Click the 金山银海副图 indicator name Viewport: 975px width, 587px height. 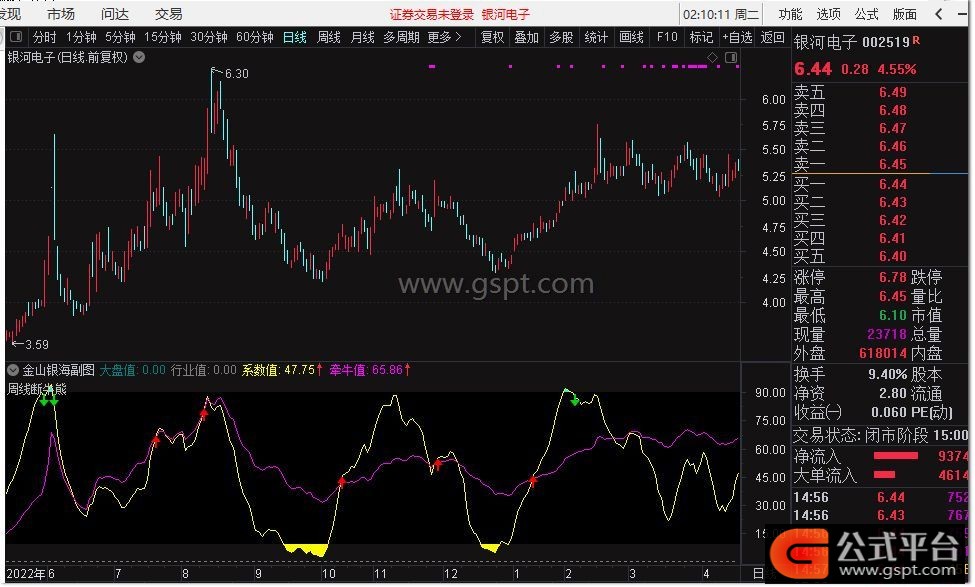tap(58, 370)
